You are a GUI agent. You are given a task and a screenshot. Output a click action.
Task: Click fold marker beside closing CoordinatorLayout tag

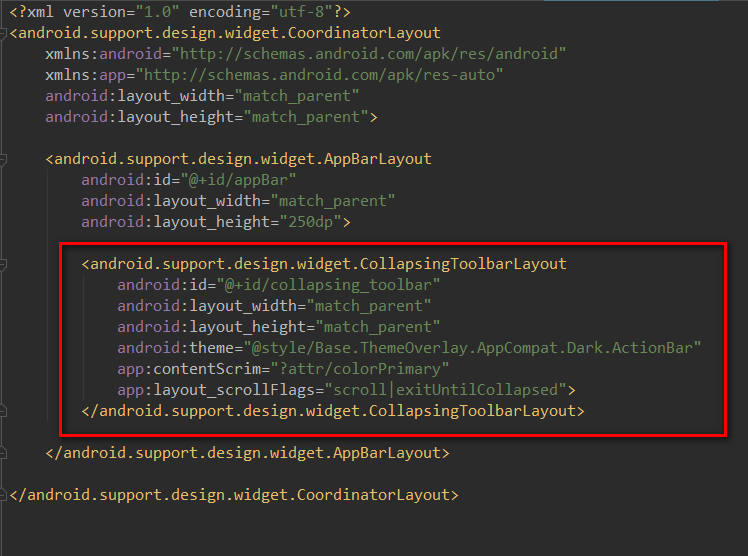(2, 495)
